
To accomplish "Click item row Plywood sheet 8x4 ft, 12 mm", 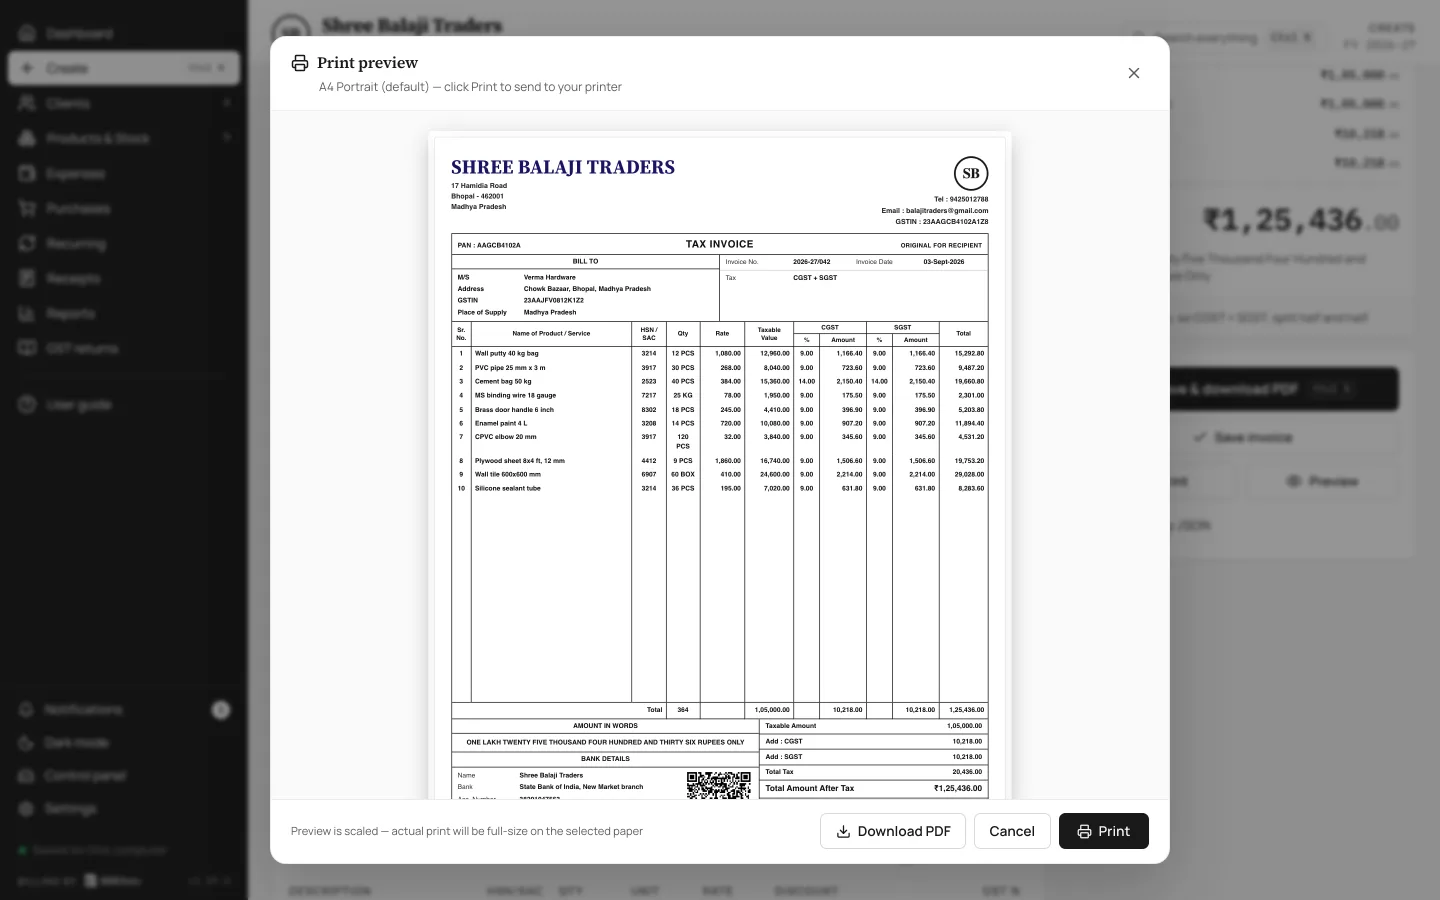I will coord(720,461).
